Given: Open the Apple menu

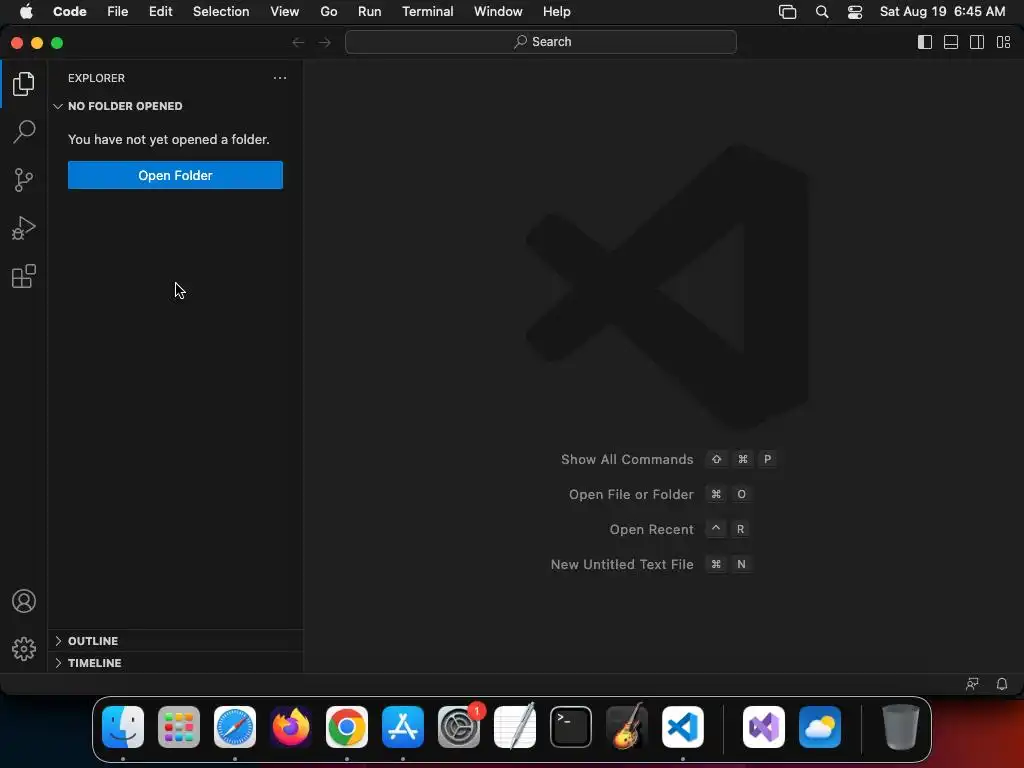Looking at the screenshot, I should click(x=26, y=12).
